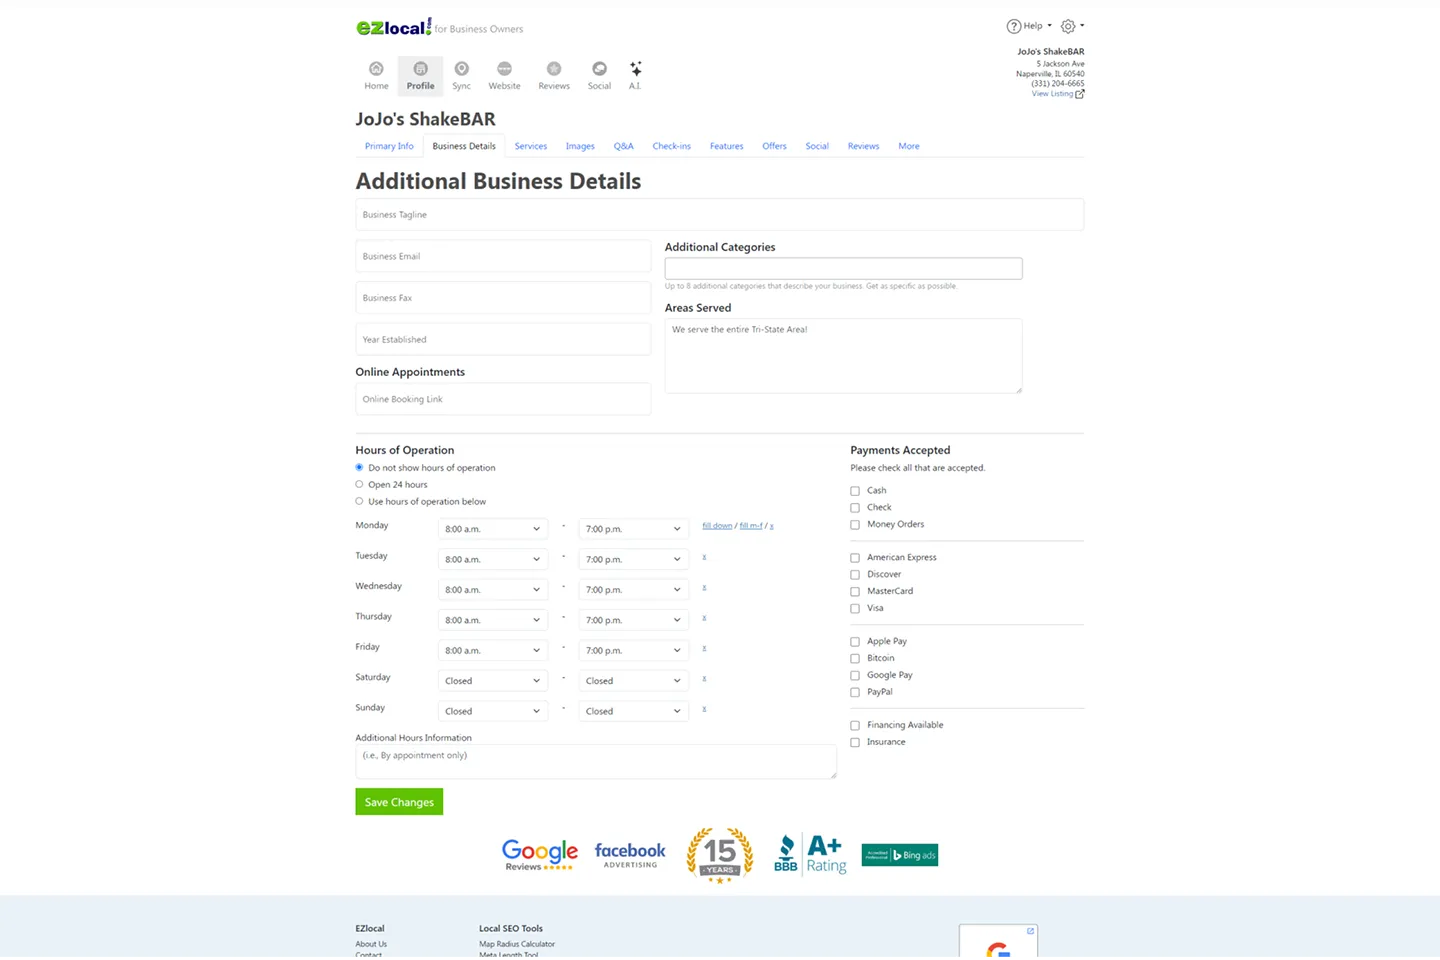Check the Visa box
The image size is (1440, 960).
855,609
